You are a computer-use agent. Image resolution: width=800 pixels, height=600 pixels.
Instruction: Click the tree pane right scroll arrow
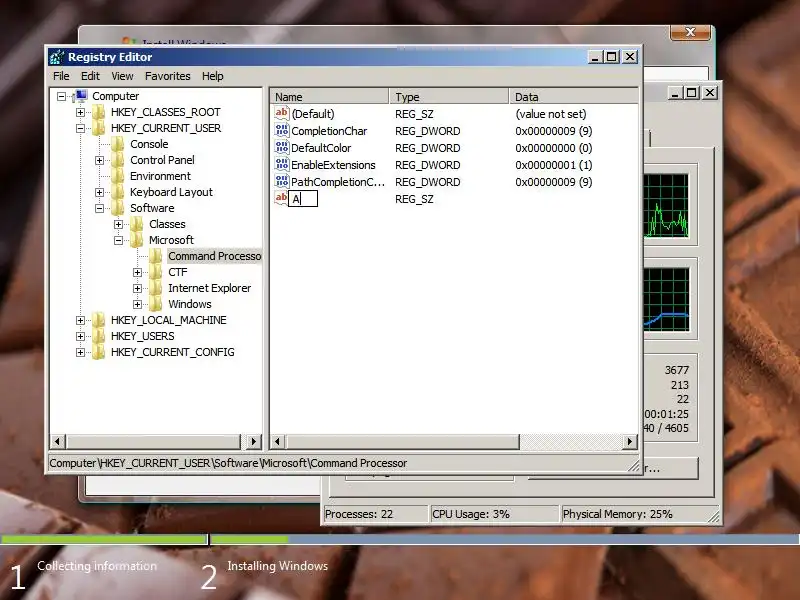coord(253,441)
